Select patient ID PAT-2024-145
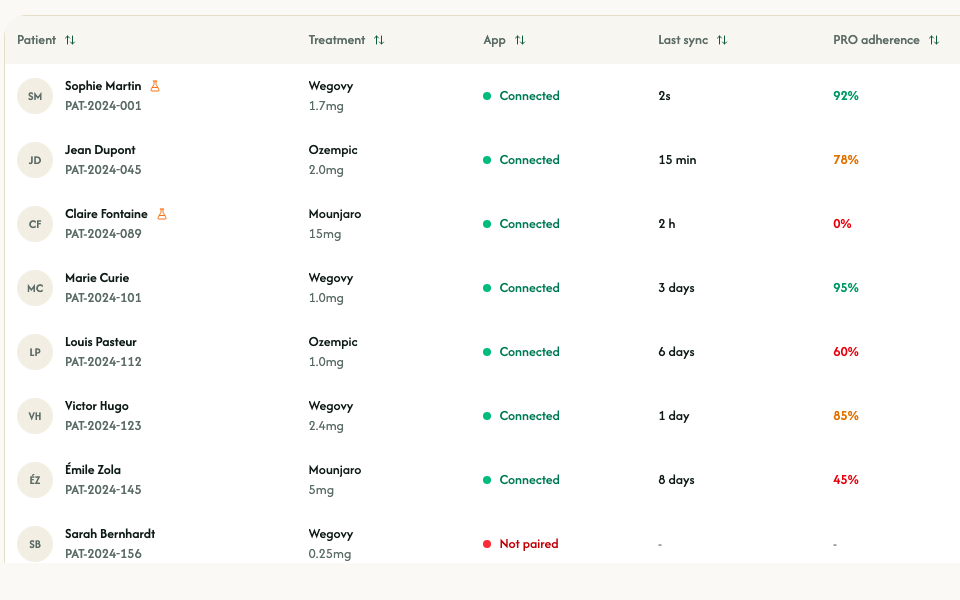 pyautogui.click(x=103, y=490)
